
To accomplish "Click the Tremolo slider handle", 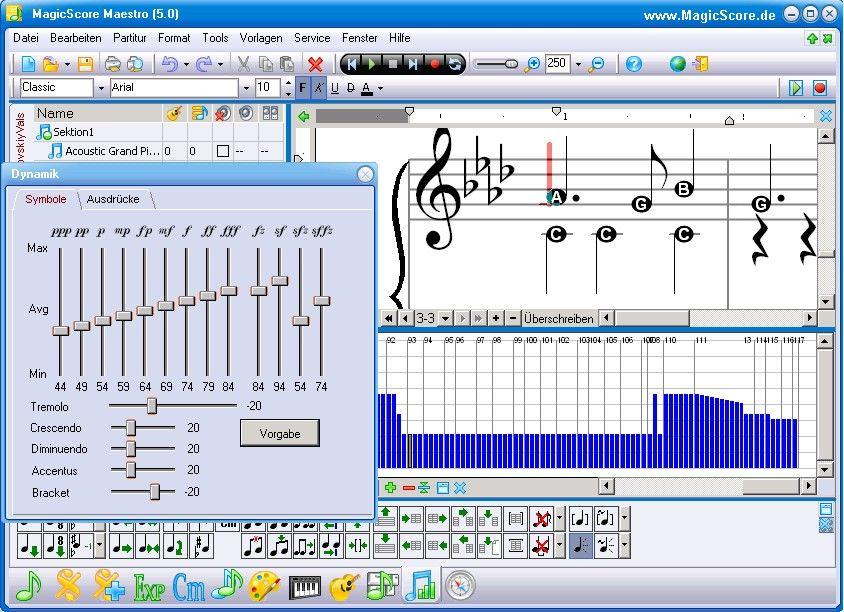I will [152, 405].
